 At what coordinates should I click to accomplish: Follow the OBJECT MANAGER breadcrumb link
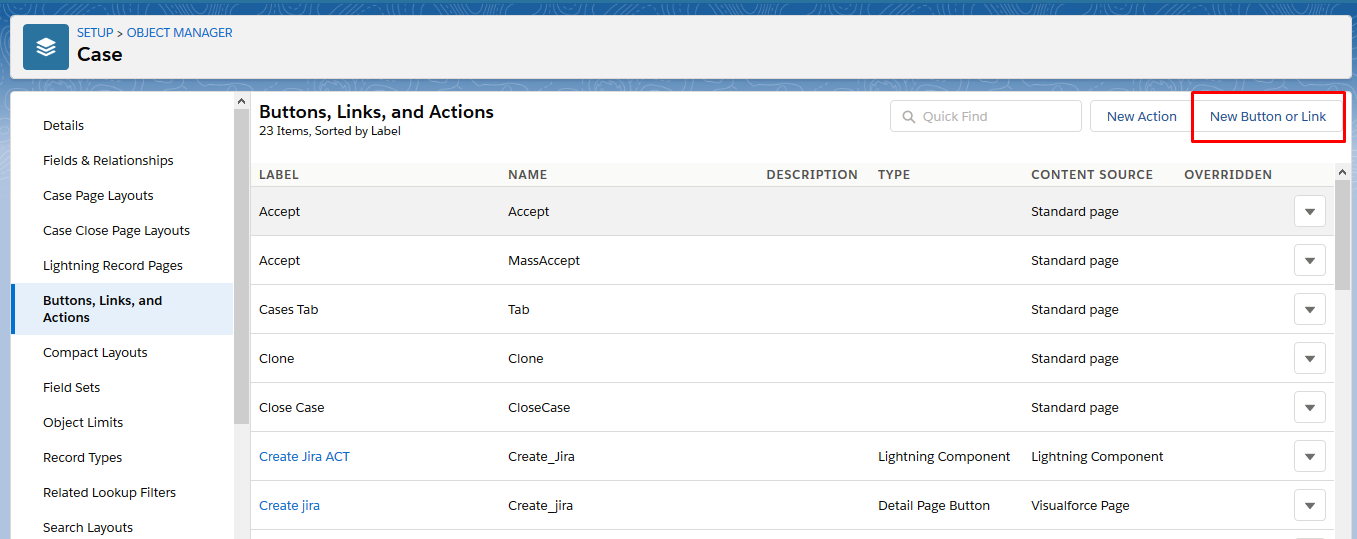(x=180, y=33)
